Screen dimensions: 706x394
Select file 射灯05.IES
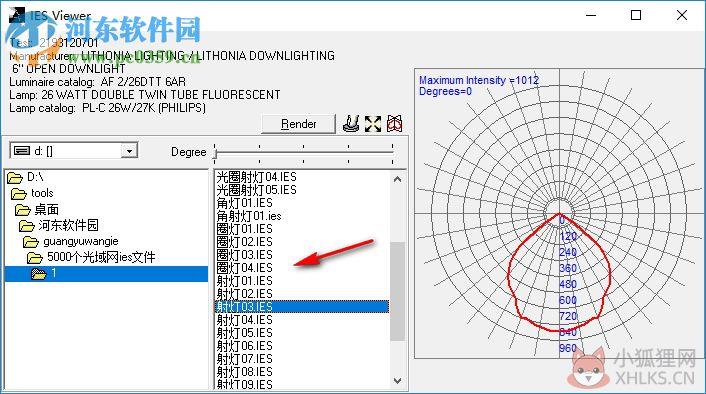244,333
